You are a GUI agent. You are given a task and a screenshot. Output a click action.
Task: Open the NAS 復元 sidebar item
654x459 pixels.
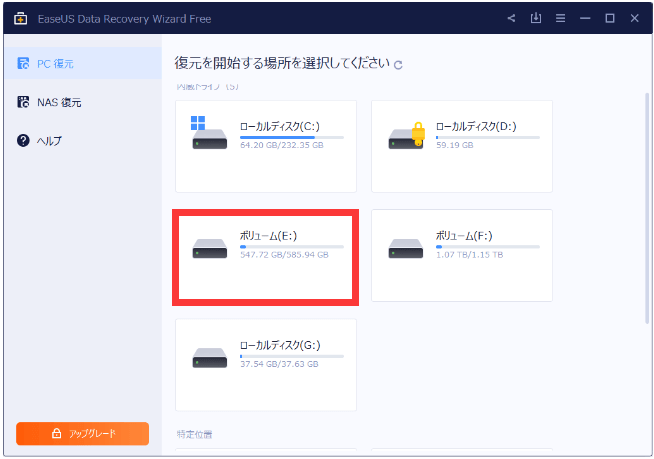pyautogui.click(x=81, y=102)
